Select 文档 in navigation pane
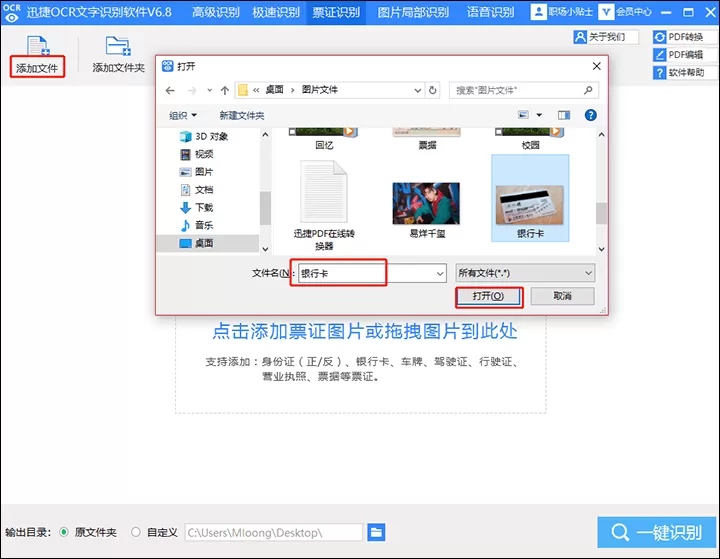This screenshot has height=559, width=720. (x=197, y=190)
